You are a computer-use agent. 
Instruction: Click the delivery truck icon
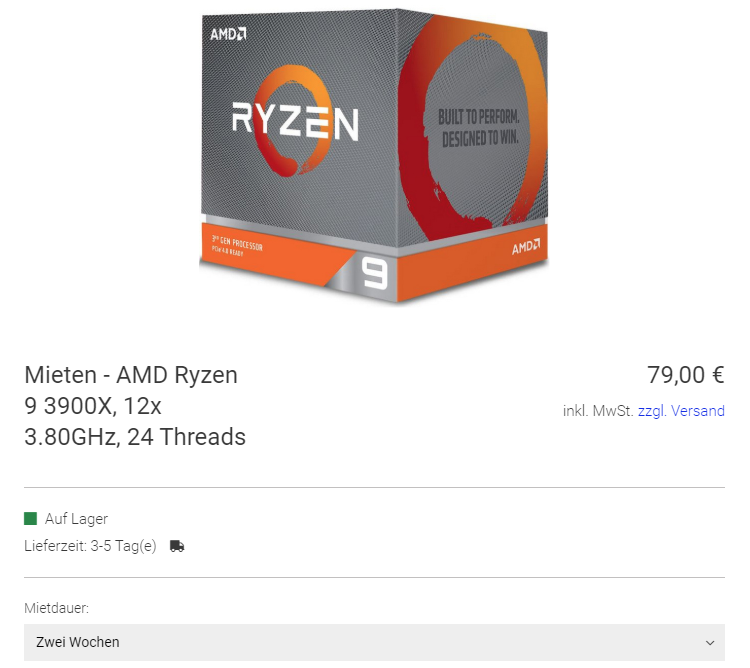coord(177,546)
